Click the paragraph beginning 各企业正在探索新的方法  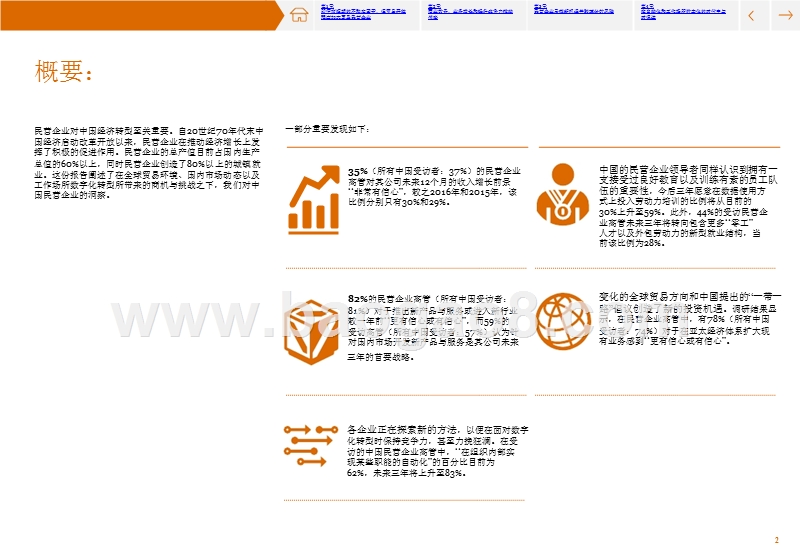(437, 451)
